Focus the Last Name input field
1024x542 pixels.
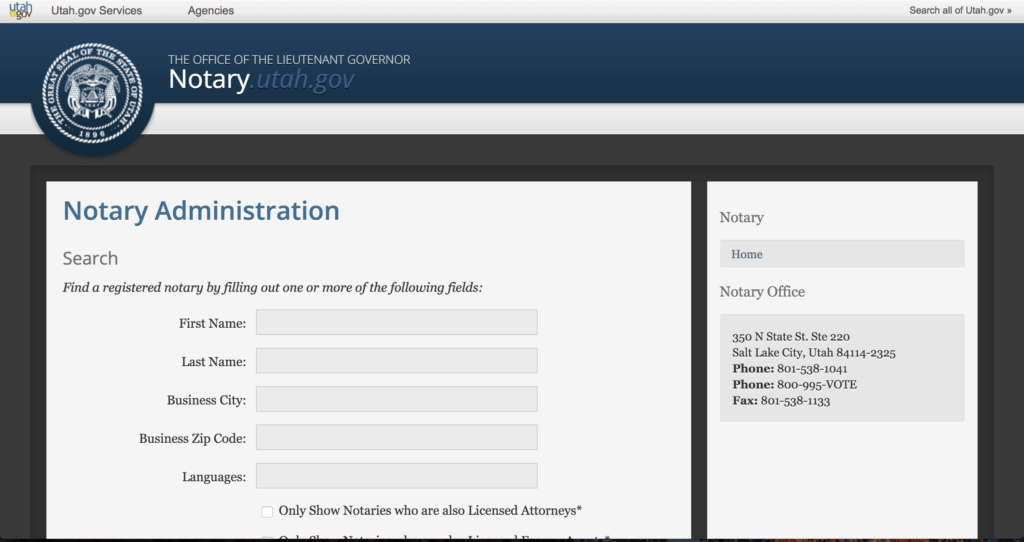click(x=396, y=360)
